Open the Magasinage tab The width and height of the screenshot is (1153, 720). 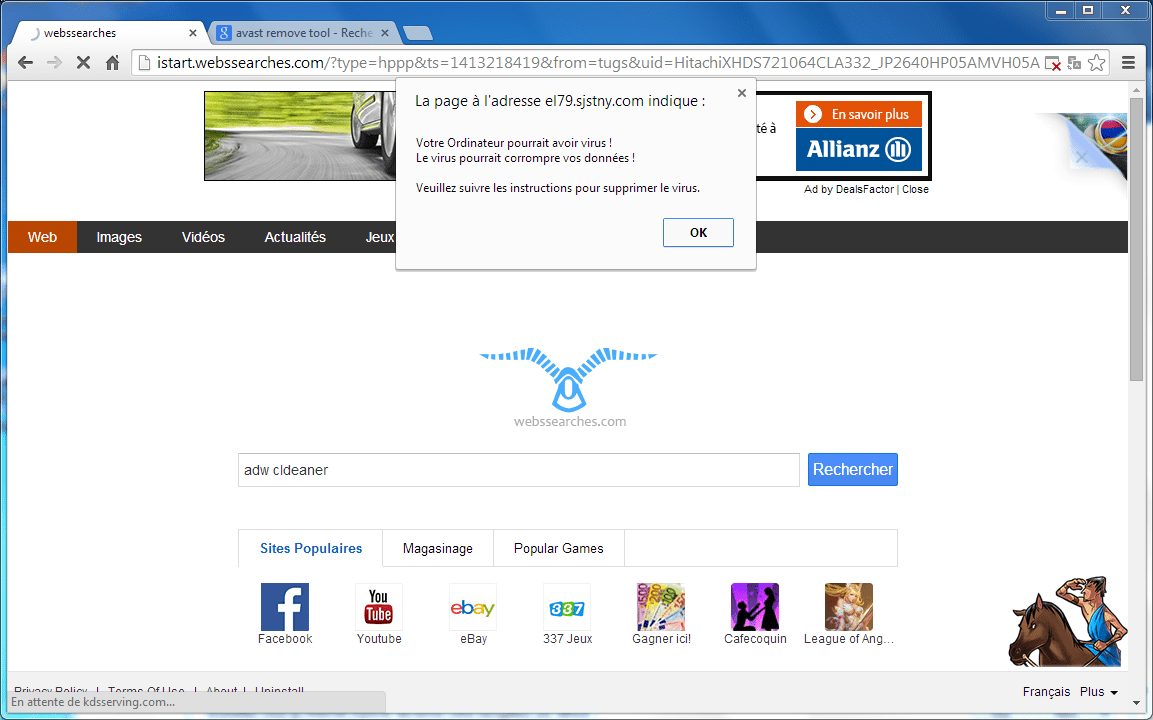(x=438, y=548)
